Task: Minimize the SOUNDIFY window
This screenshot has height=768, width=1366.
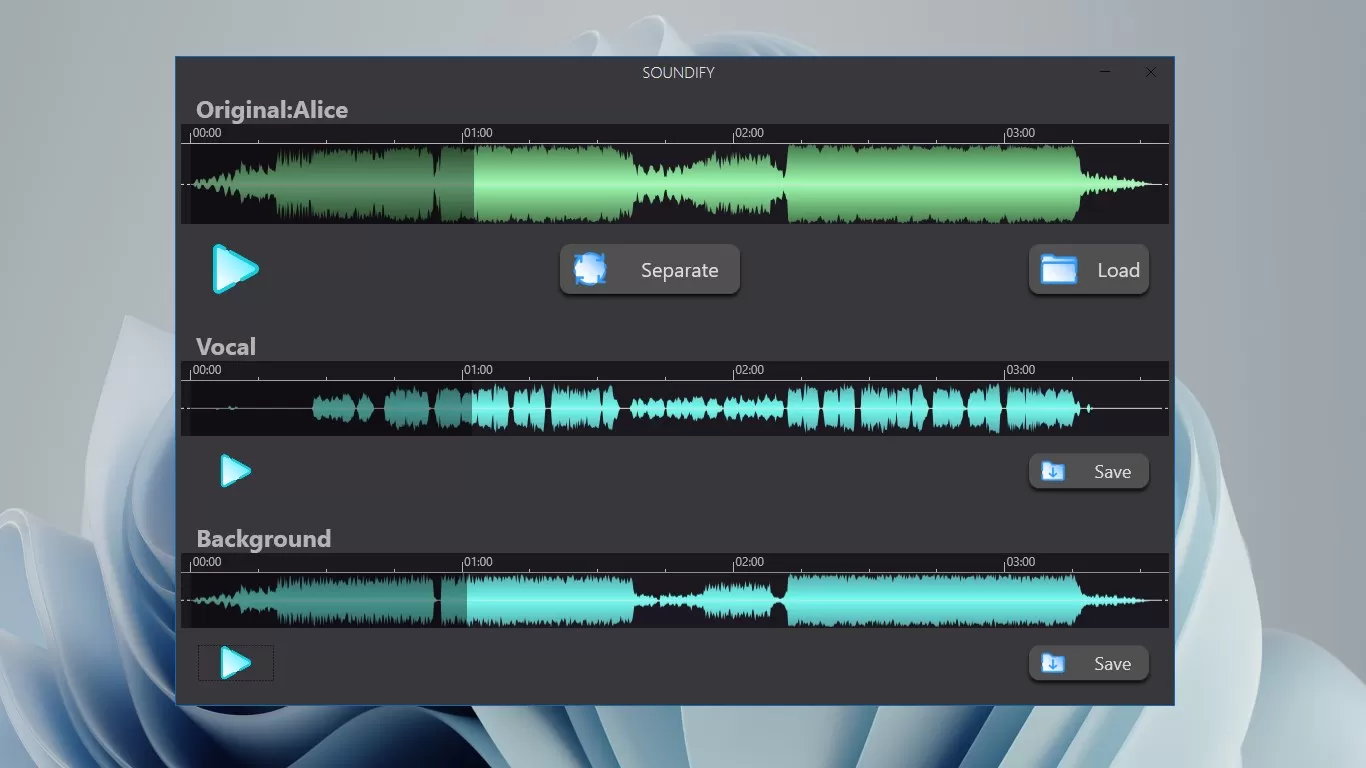Action: (1105, 72)
